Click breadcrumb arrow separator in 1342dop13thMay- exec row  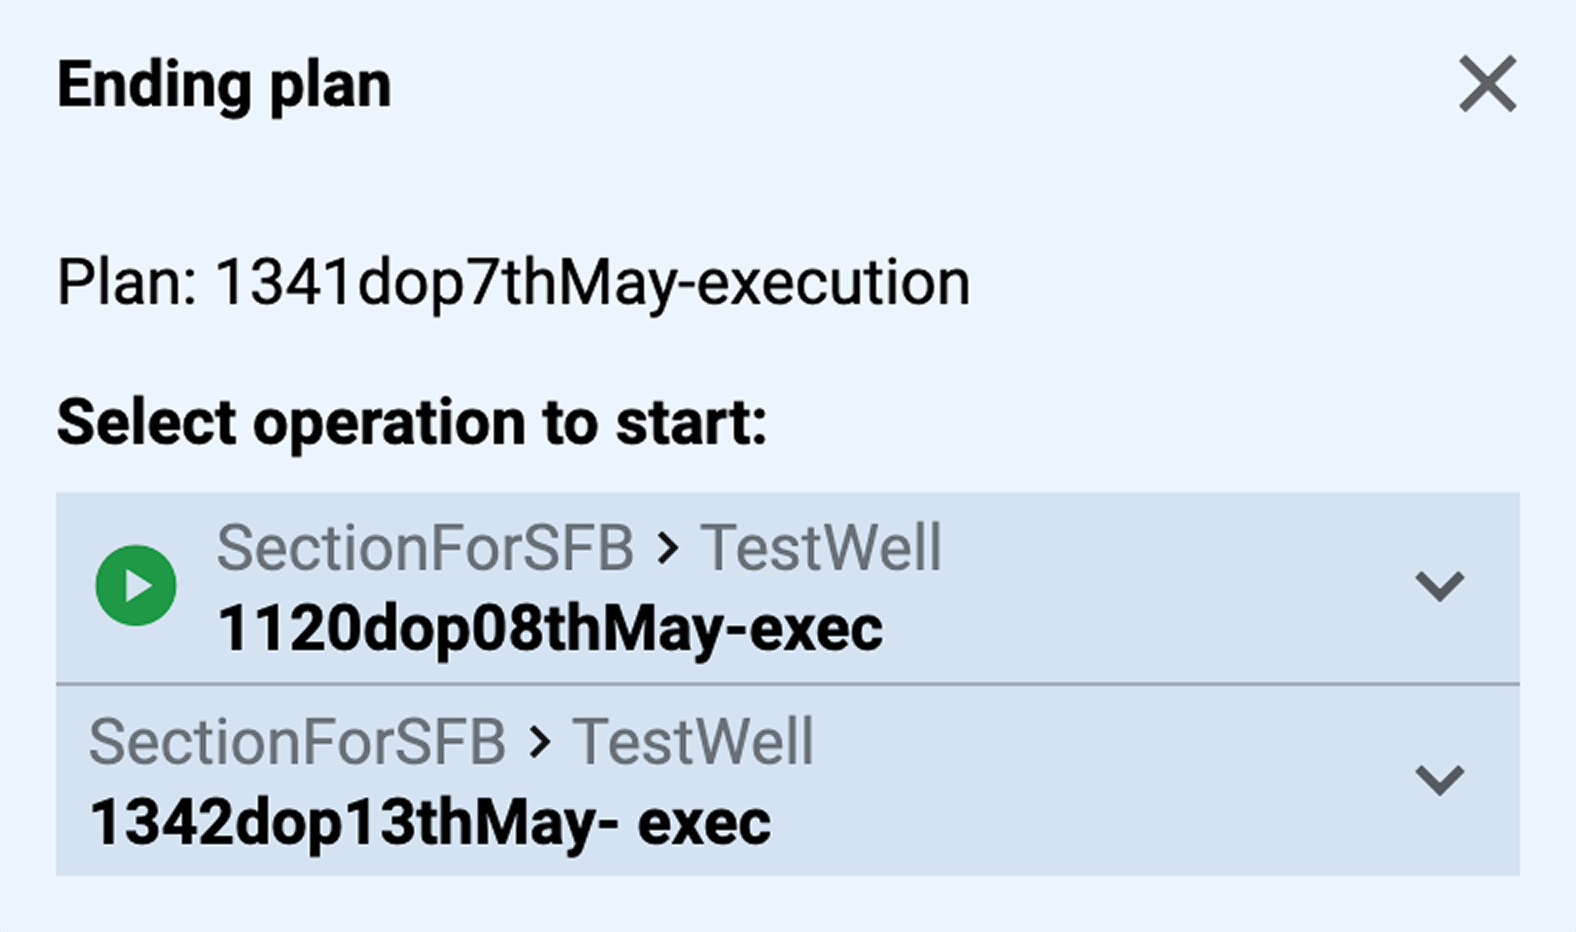click(540, 742)
